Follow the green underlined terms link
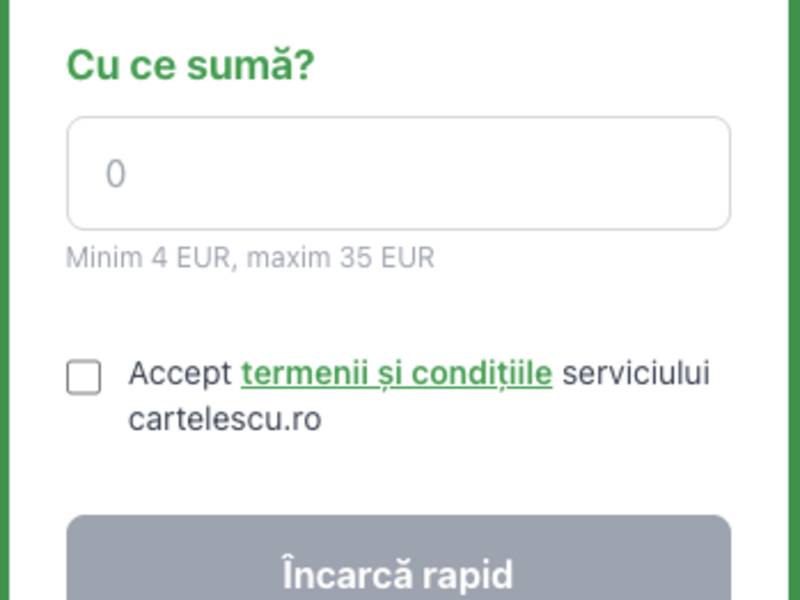The image size is (800, 600). 396,374
